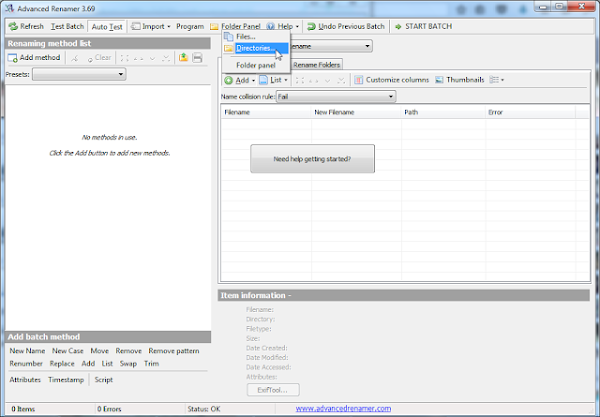Run Test Batch from the toolbar
The height and width of the screenshot is (417, 600).
point(67,26)
